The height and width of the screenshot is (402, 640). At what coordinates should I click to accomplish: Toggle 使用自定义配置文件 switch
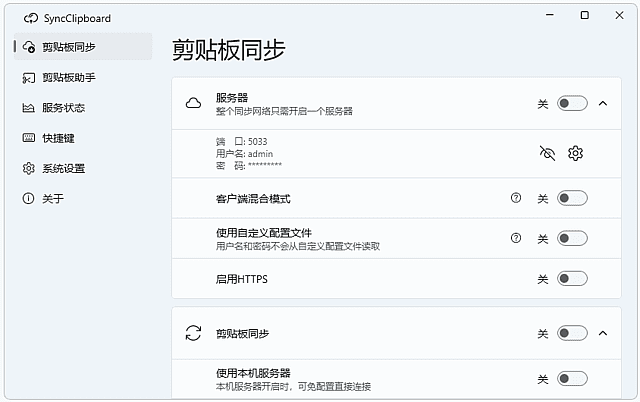[572, 238]
